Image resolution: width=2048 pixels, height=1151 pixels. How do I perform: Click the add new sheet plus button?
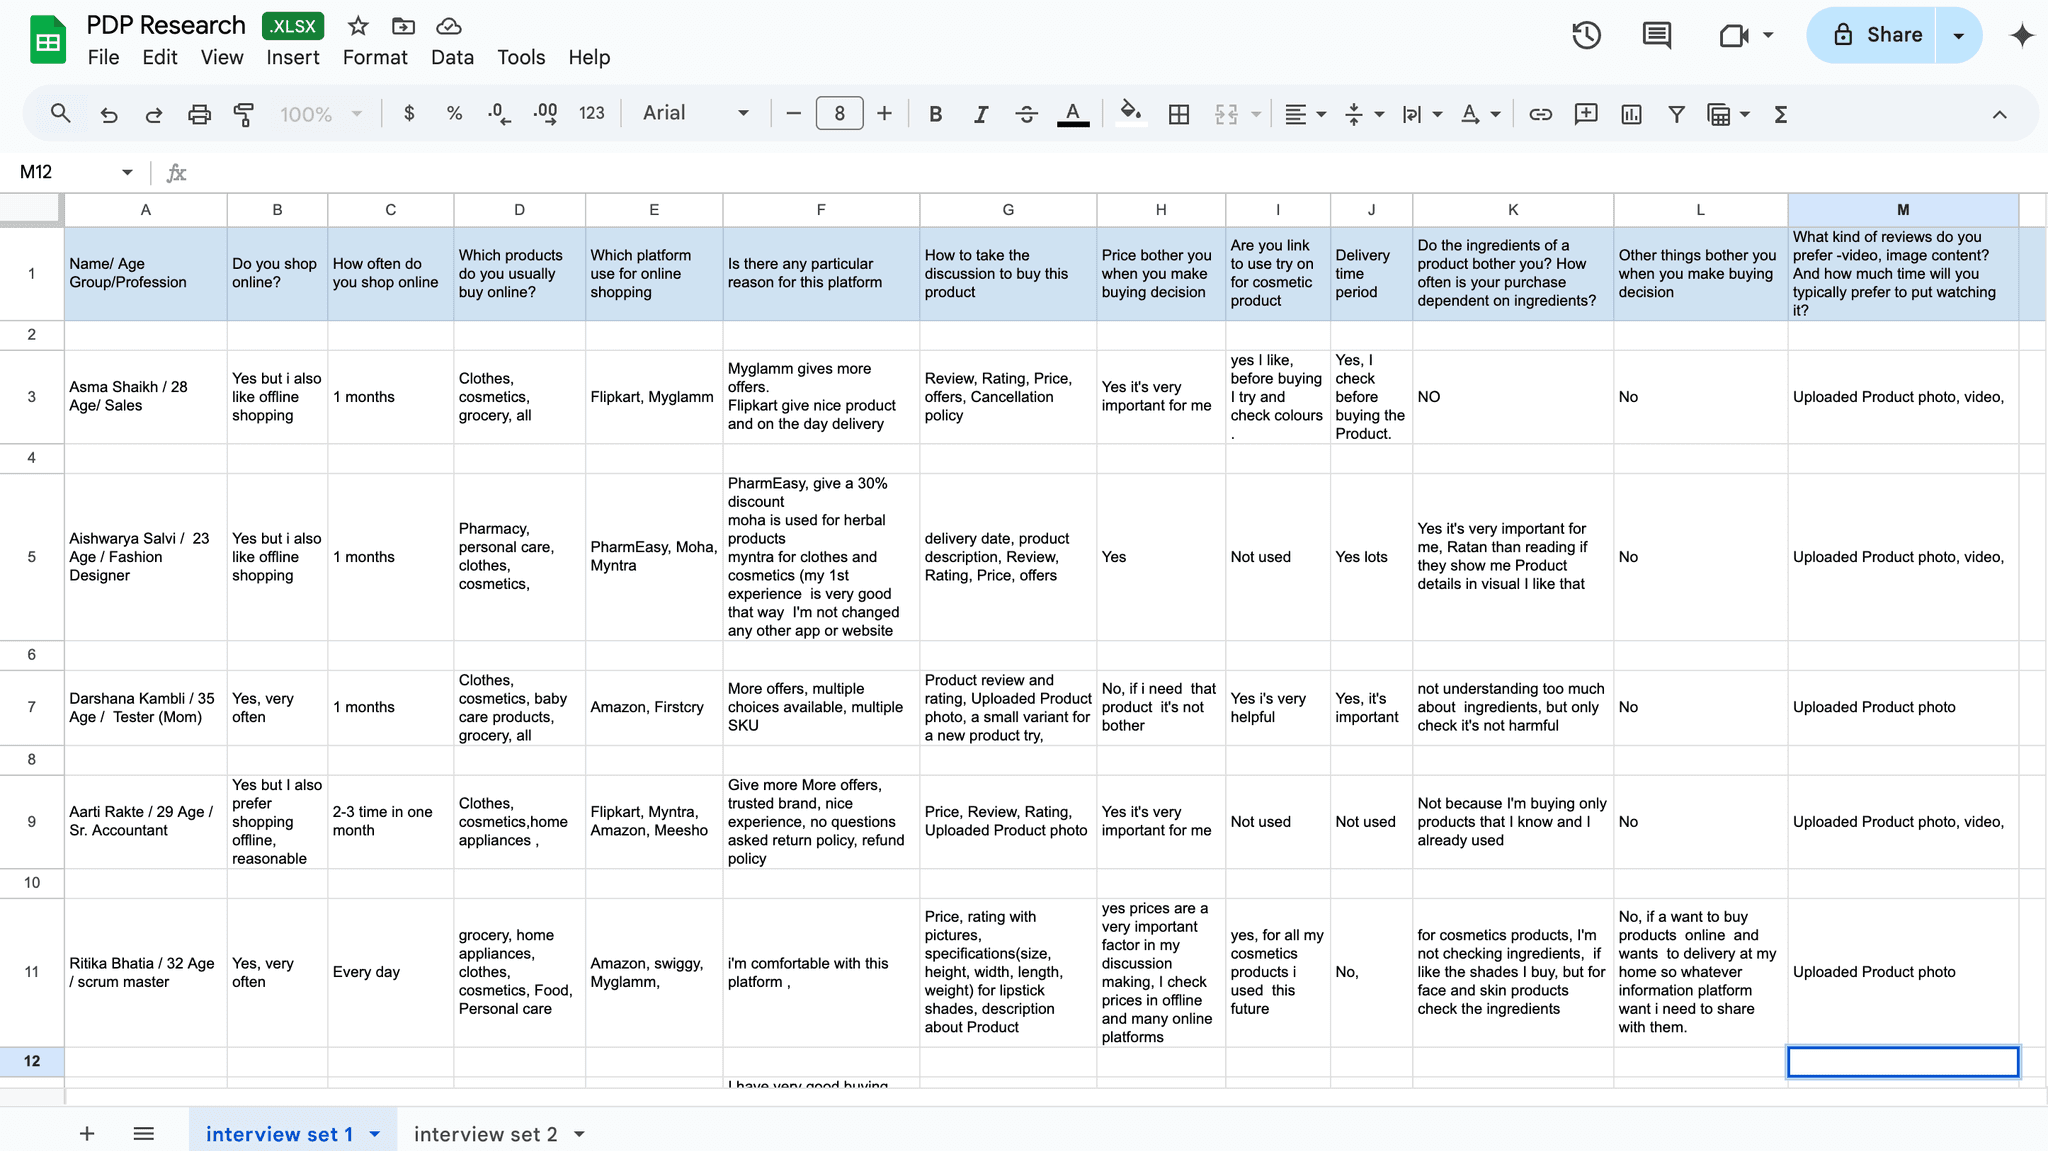pyautogui.click(x=87, y=1134)
